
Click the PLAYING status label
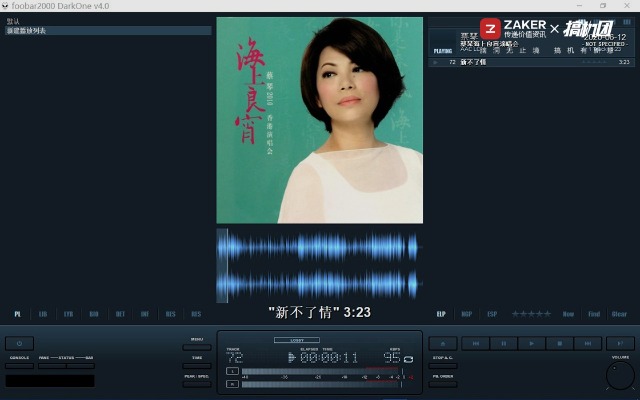coord(443,51)
